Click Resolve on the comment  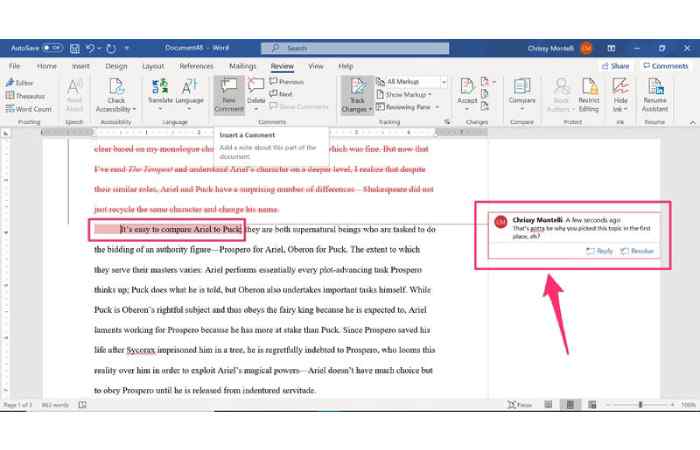coord(637,251)
